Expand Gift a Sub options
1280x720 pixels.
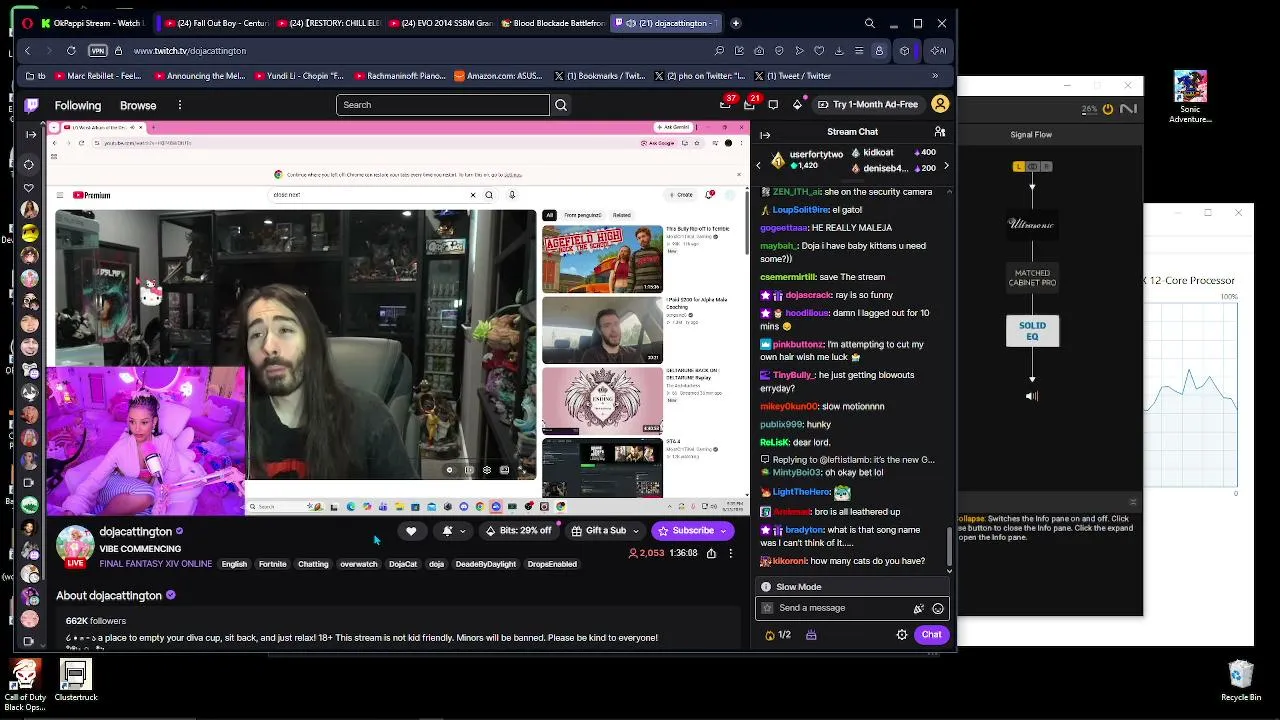tap(635, 531)
